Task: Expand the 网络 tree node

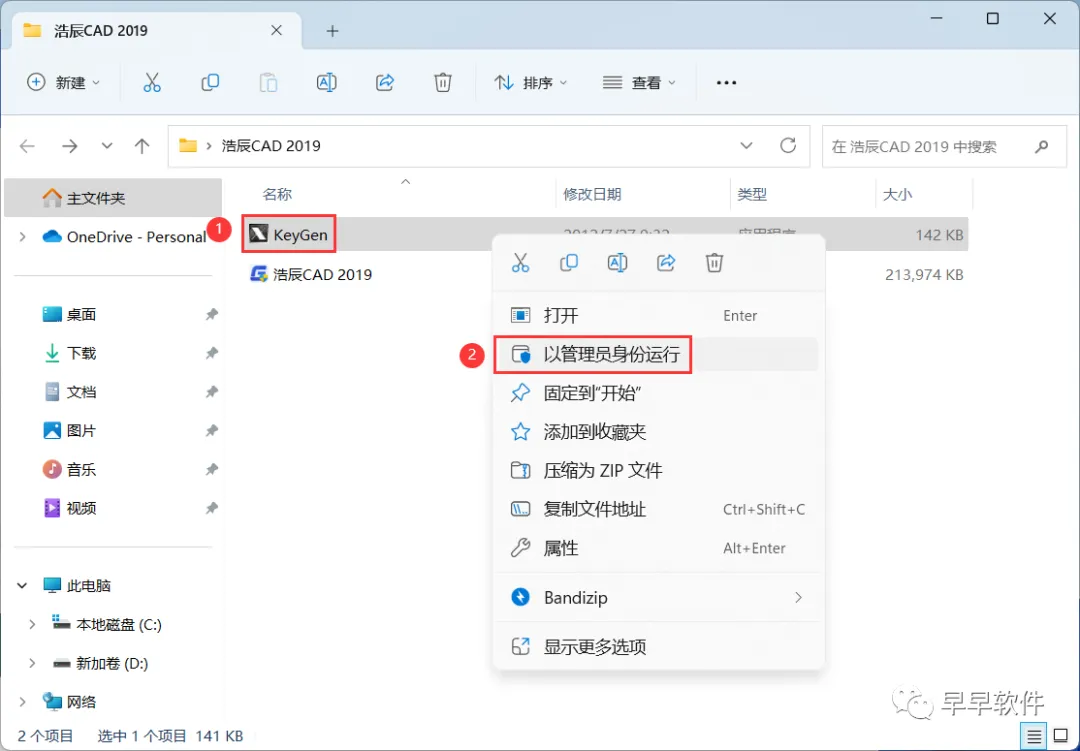Action: [22, 702]
